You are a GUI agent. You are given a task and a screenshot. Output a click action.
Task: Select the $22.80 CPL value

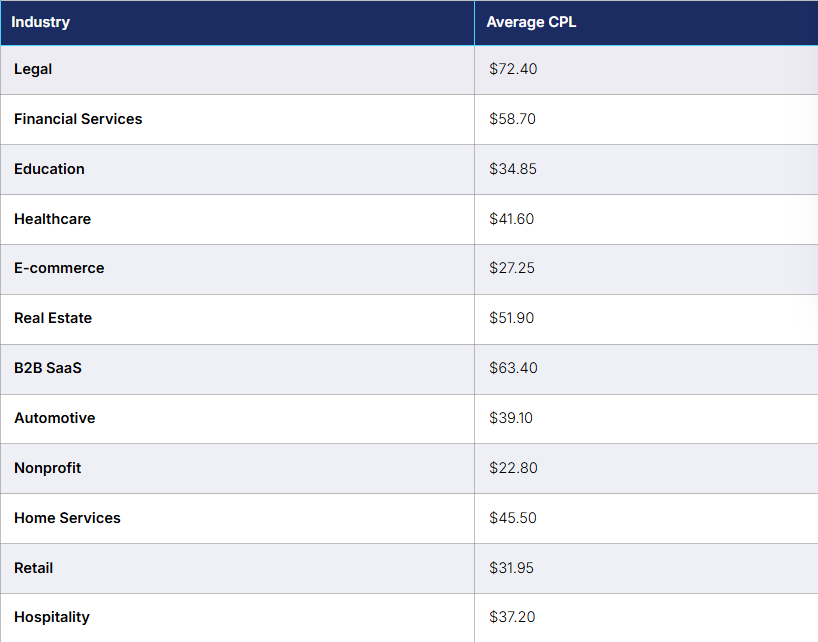513,468
